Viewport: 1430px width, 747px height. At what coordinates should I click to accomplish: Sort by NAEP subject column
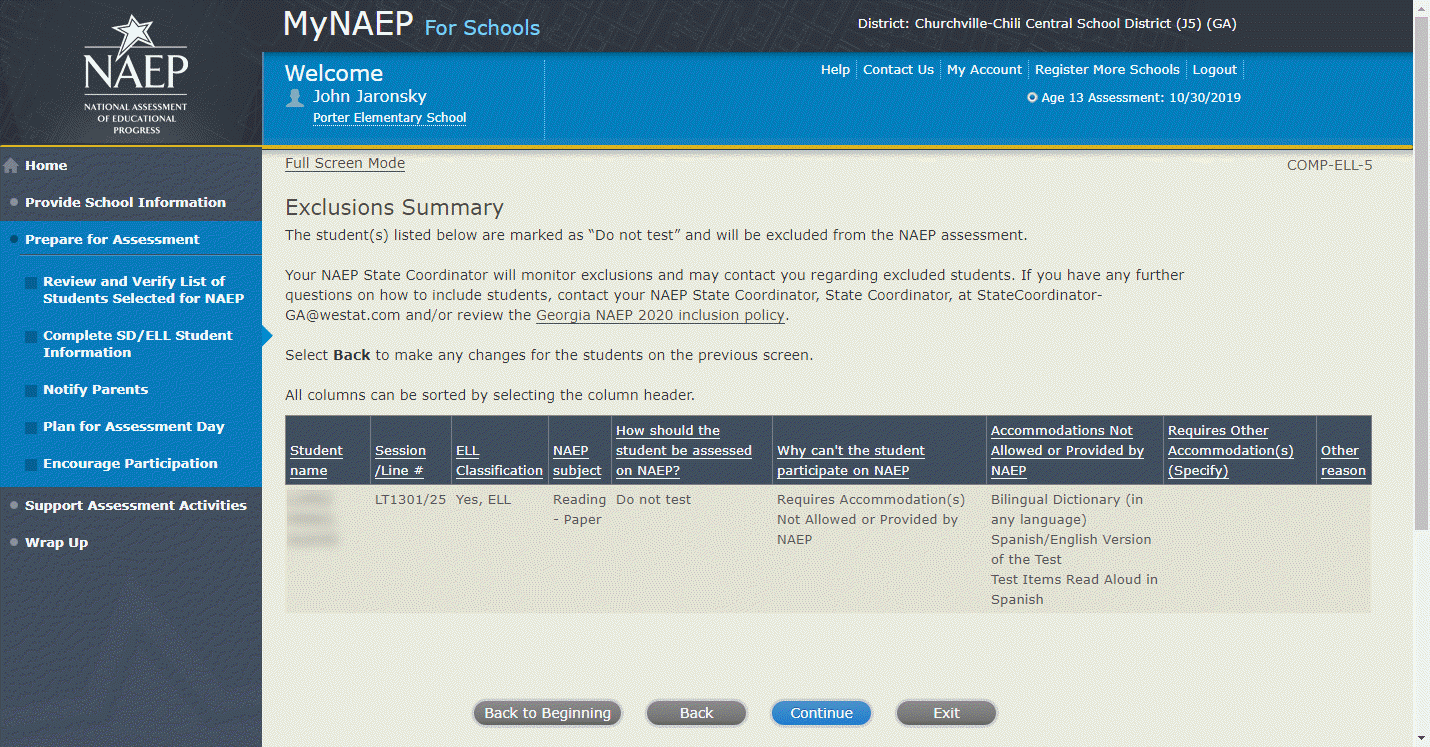click(577, 461)
